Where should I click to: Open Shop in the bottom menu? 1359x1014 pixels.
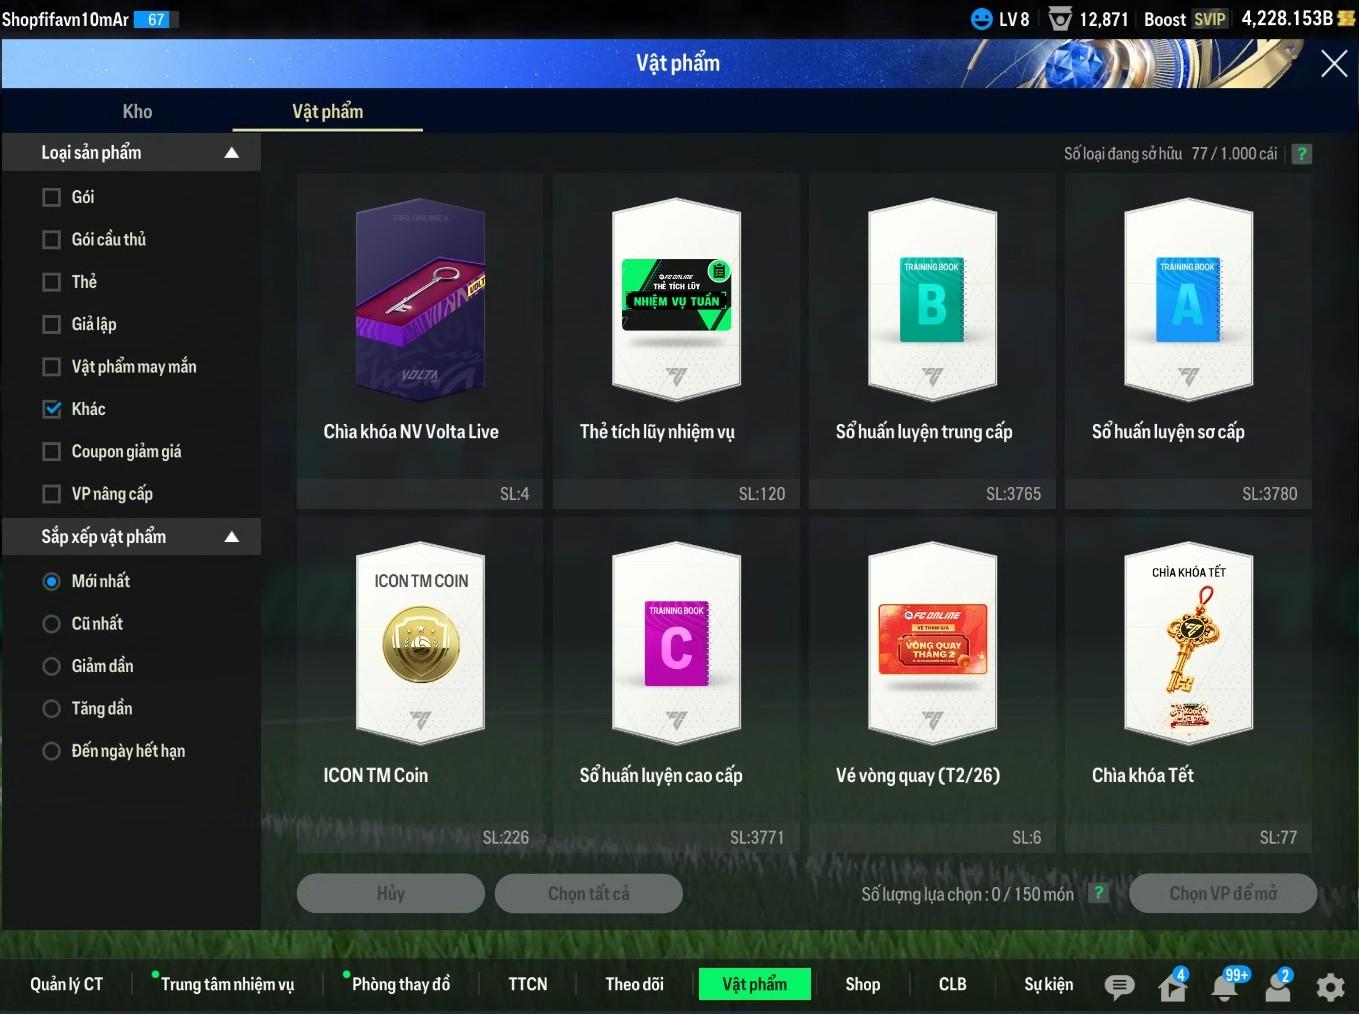point(862,984)
